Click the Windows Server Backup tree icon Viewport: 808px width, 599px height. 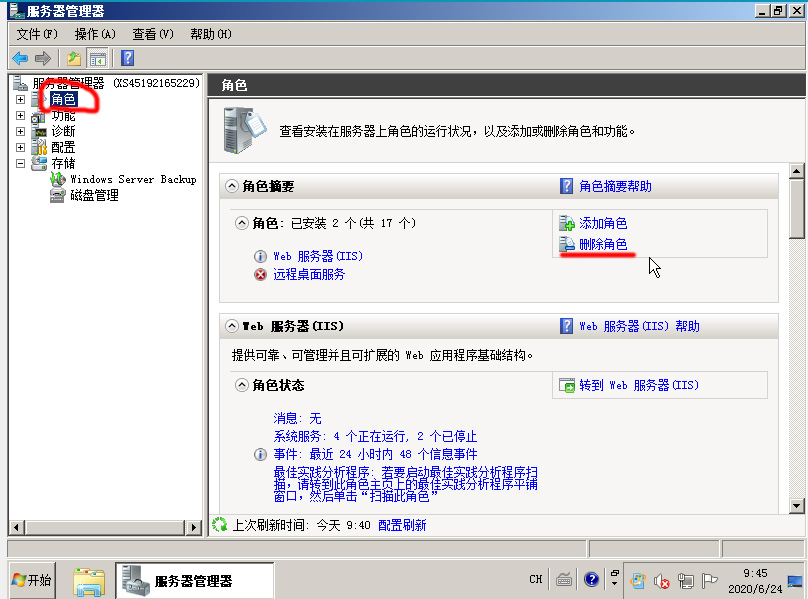pos(58,179)
